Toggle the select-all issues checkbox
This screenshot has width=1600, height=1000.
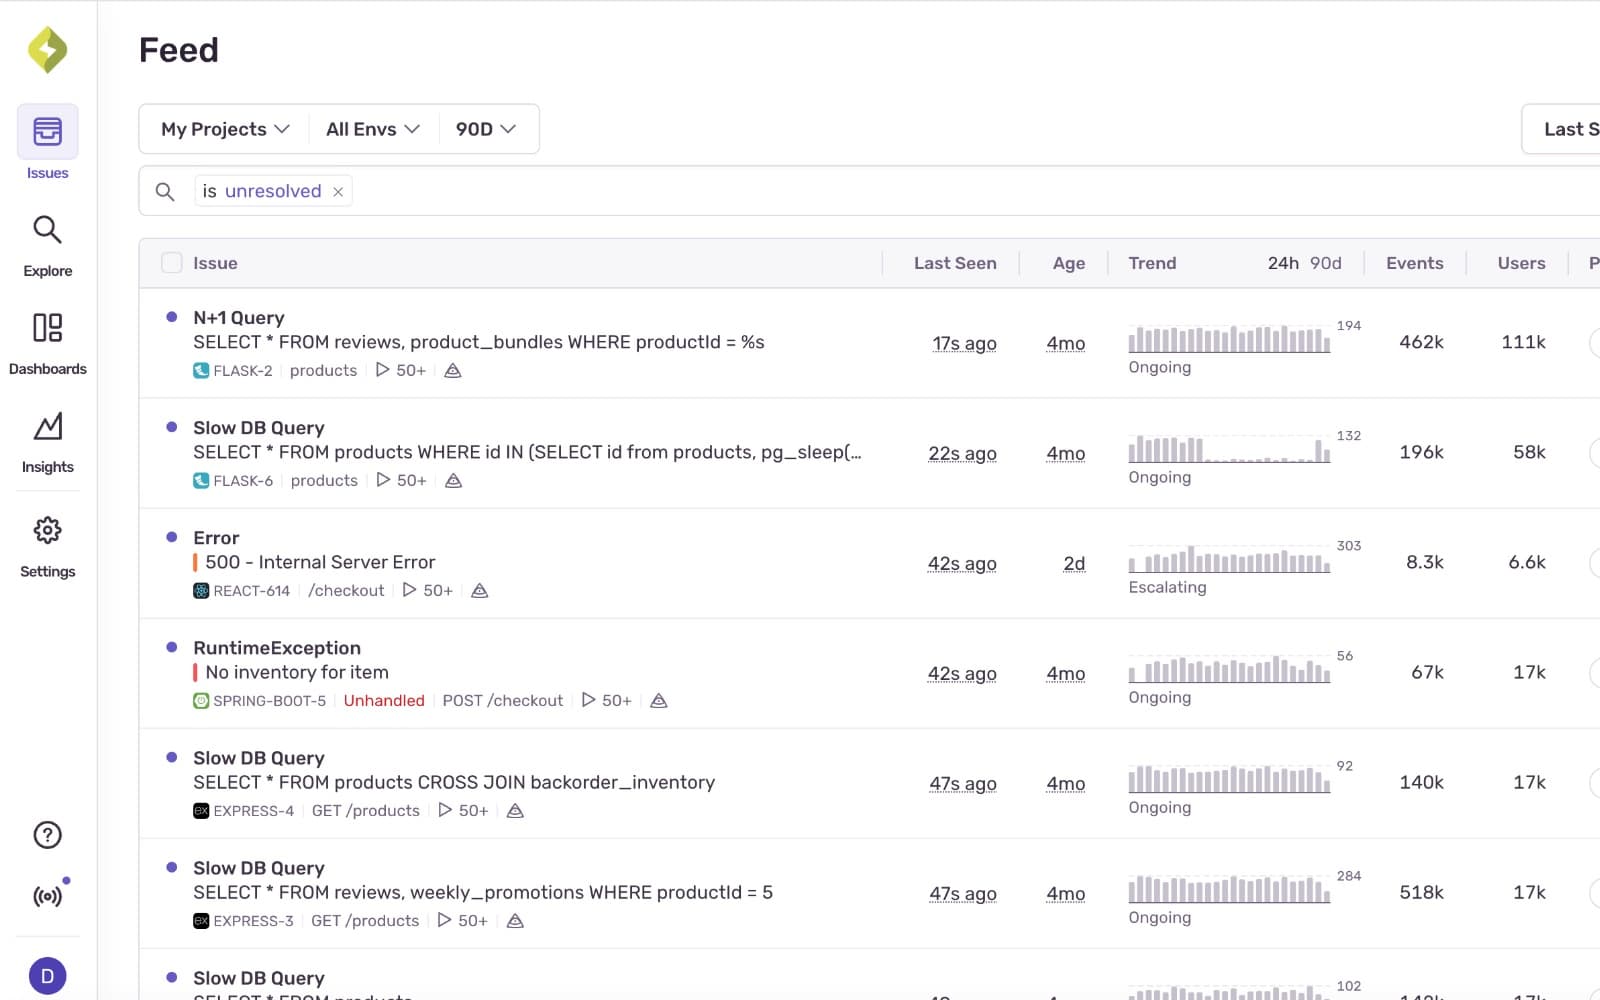[x=172, y=263]
